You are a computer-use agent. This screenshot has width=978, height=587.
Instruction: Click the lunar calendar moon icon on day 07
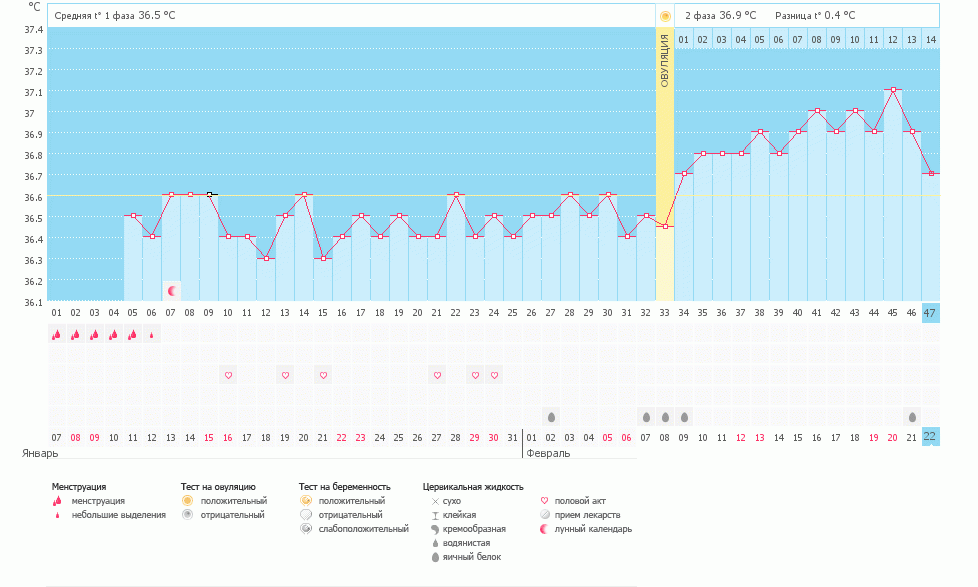pos(171,291)
